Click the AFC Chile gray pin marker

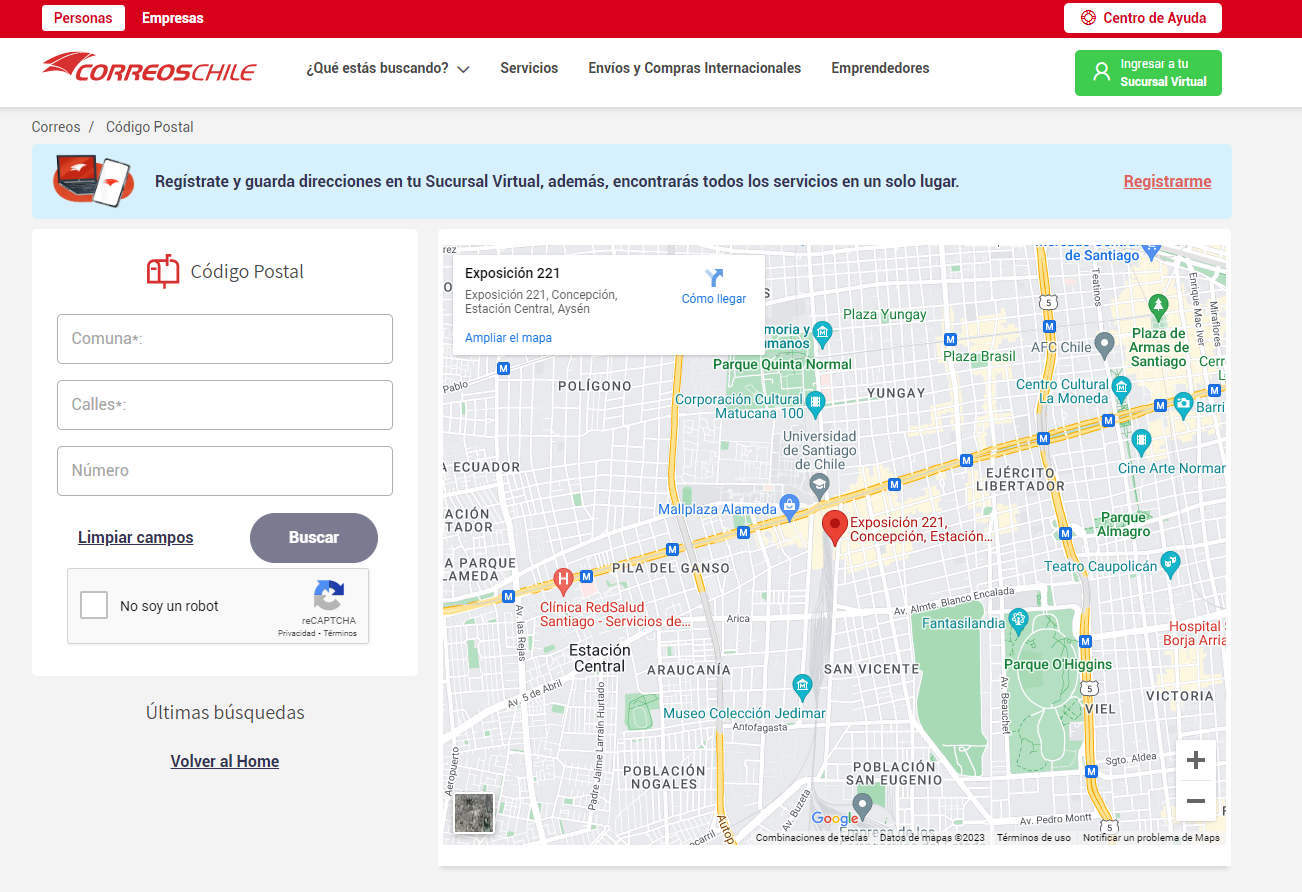pyautogui.click(x=1104, y=345)
